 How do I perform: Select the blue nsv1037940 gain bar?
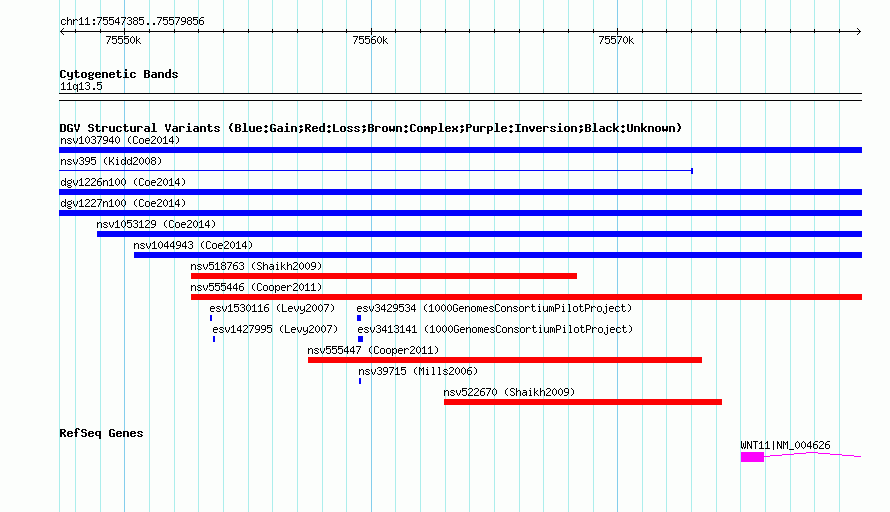tap(460, 150)
